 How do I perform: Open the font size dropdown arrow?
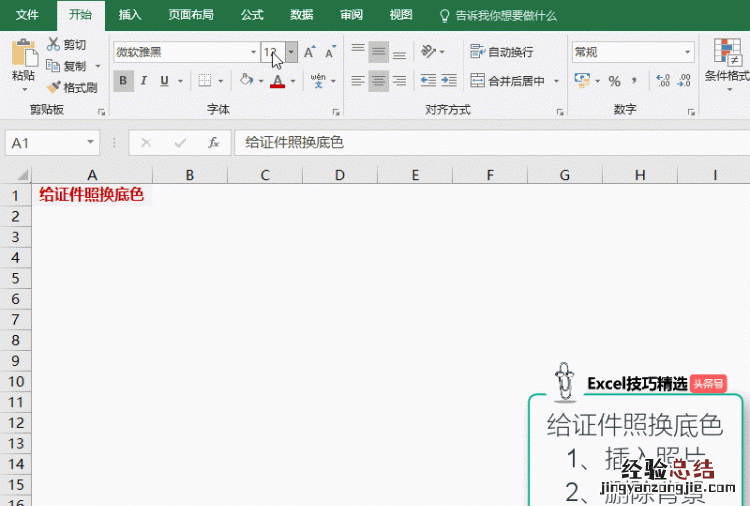tap(291, 52)
